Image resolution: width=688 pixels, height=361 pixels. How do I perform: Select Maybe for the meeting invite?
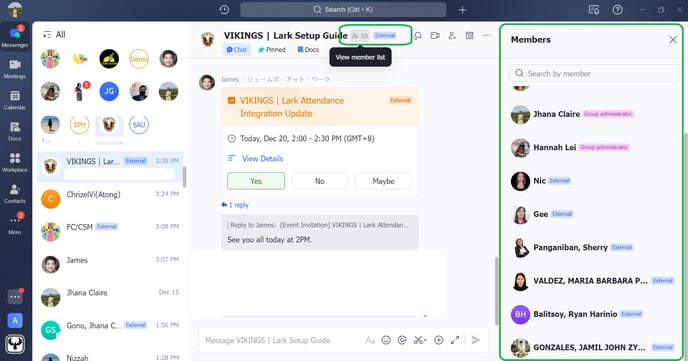click(x=383, y=181)
